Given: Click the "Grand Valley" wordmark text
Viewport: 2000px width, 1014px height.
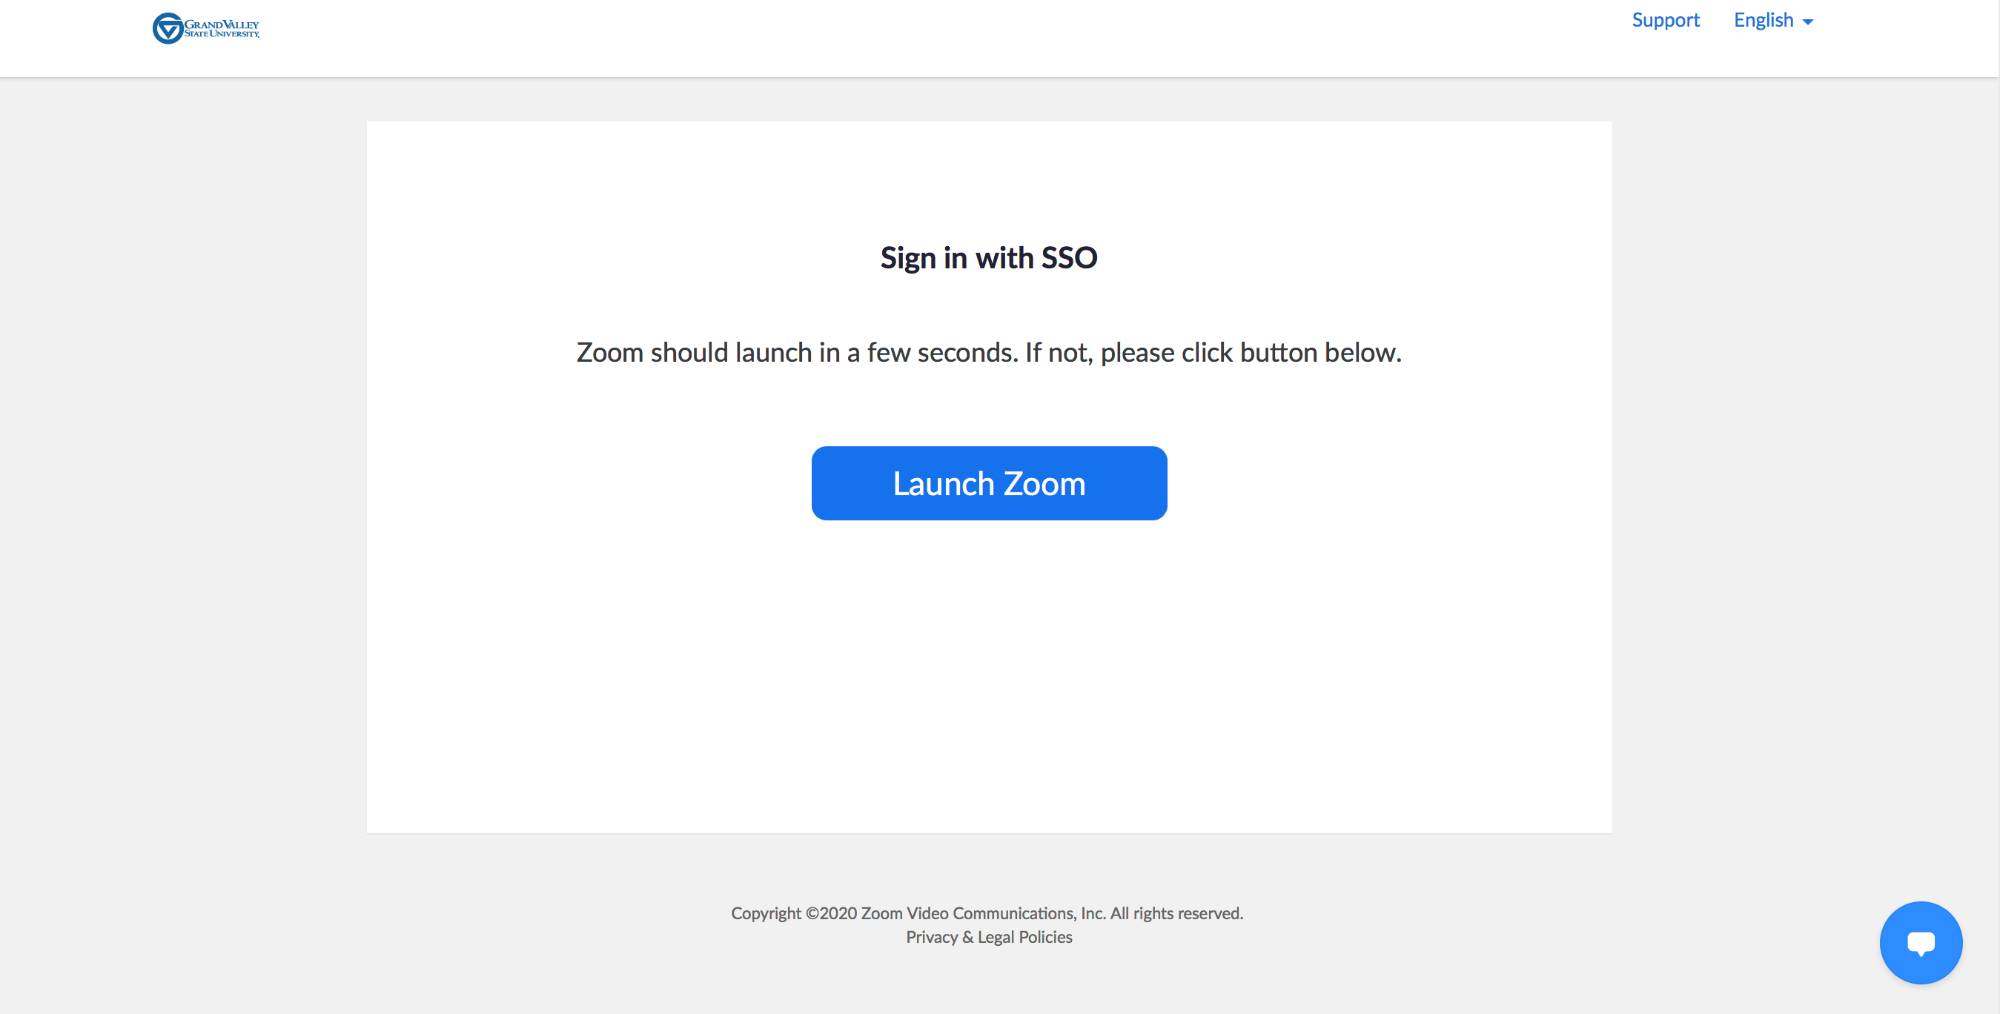Looking at the screenshot, I should pos(222,24).
